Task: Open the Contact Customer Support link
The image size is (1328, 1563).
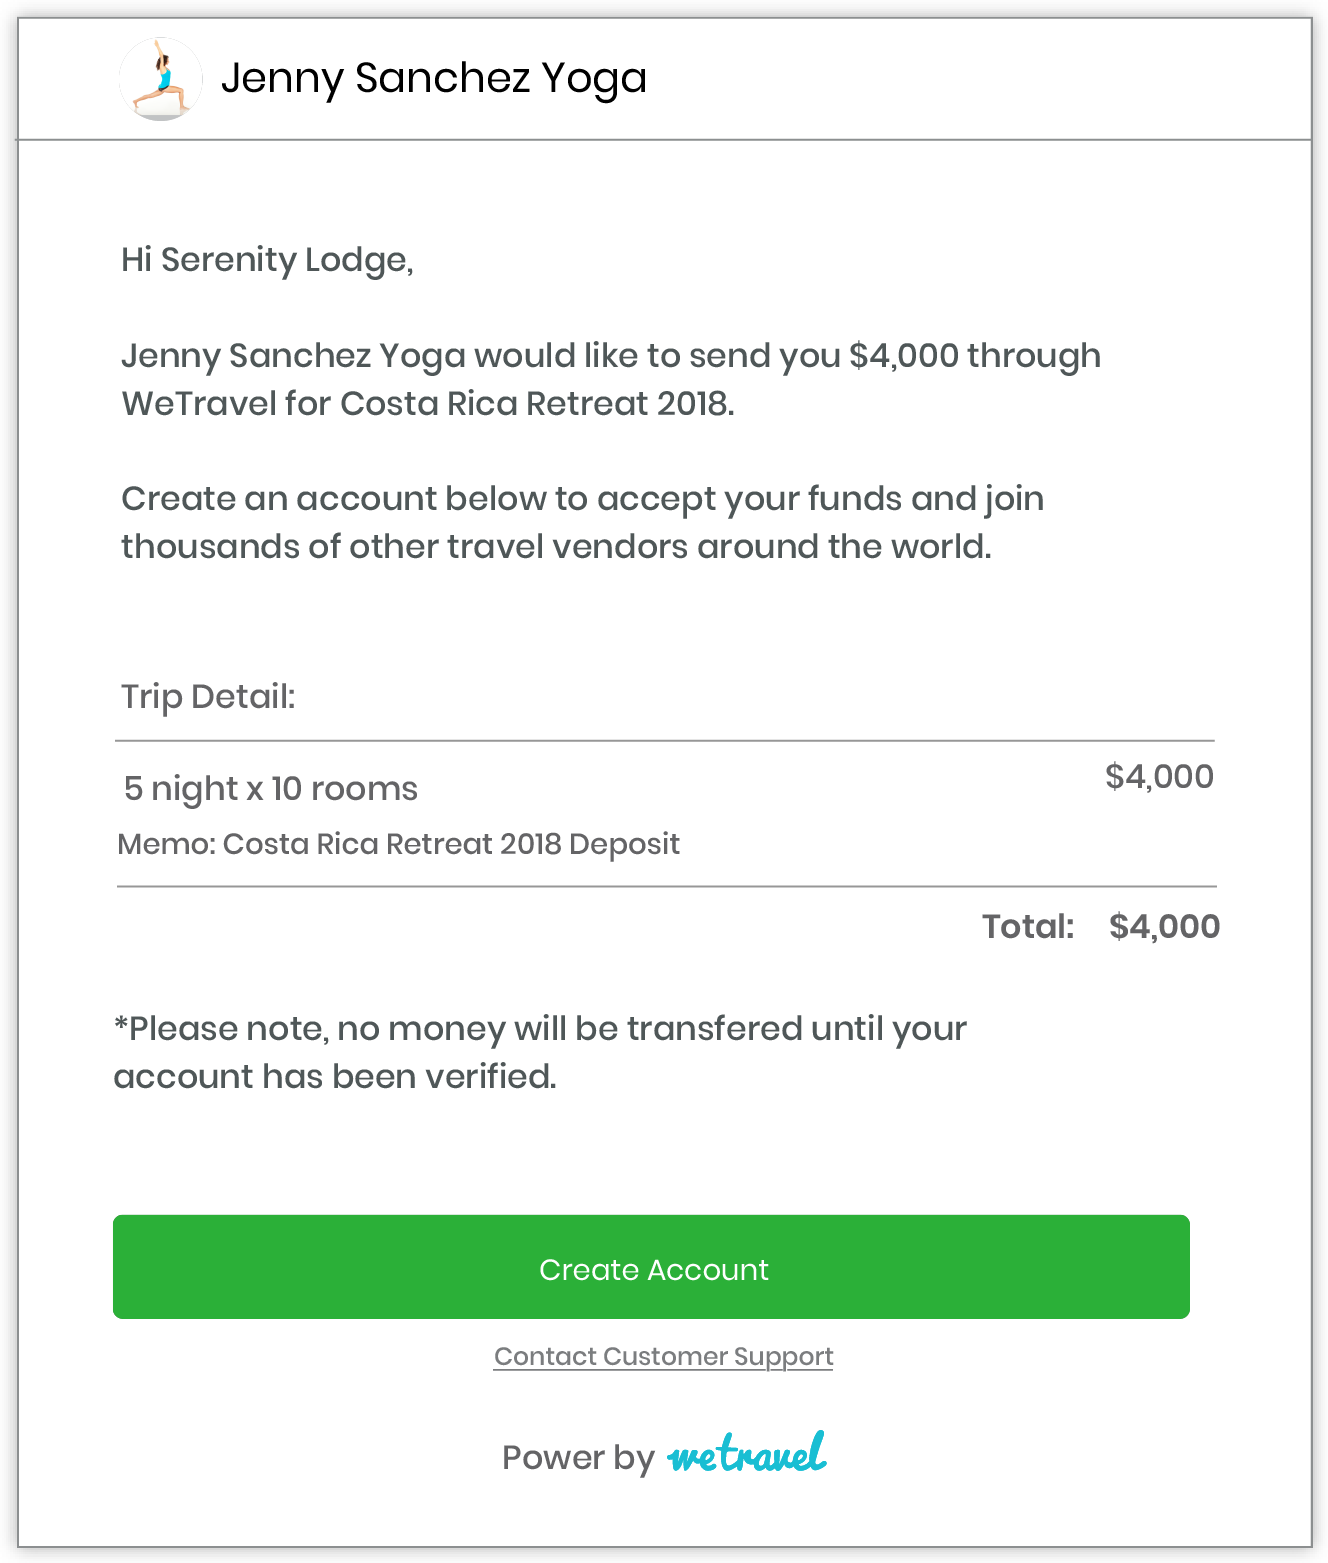Action: click(x=663, y=1356)
